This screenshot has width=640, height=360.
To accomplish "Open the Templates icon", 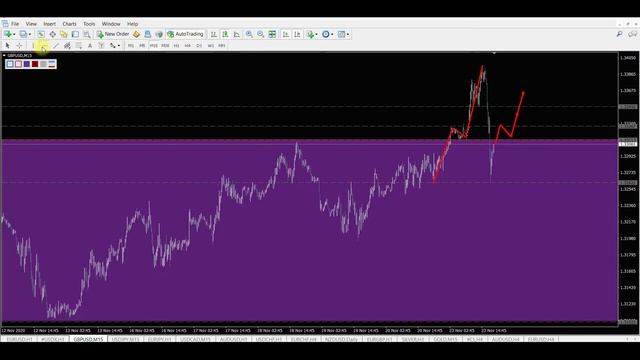I will tap(342, 34).
